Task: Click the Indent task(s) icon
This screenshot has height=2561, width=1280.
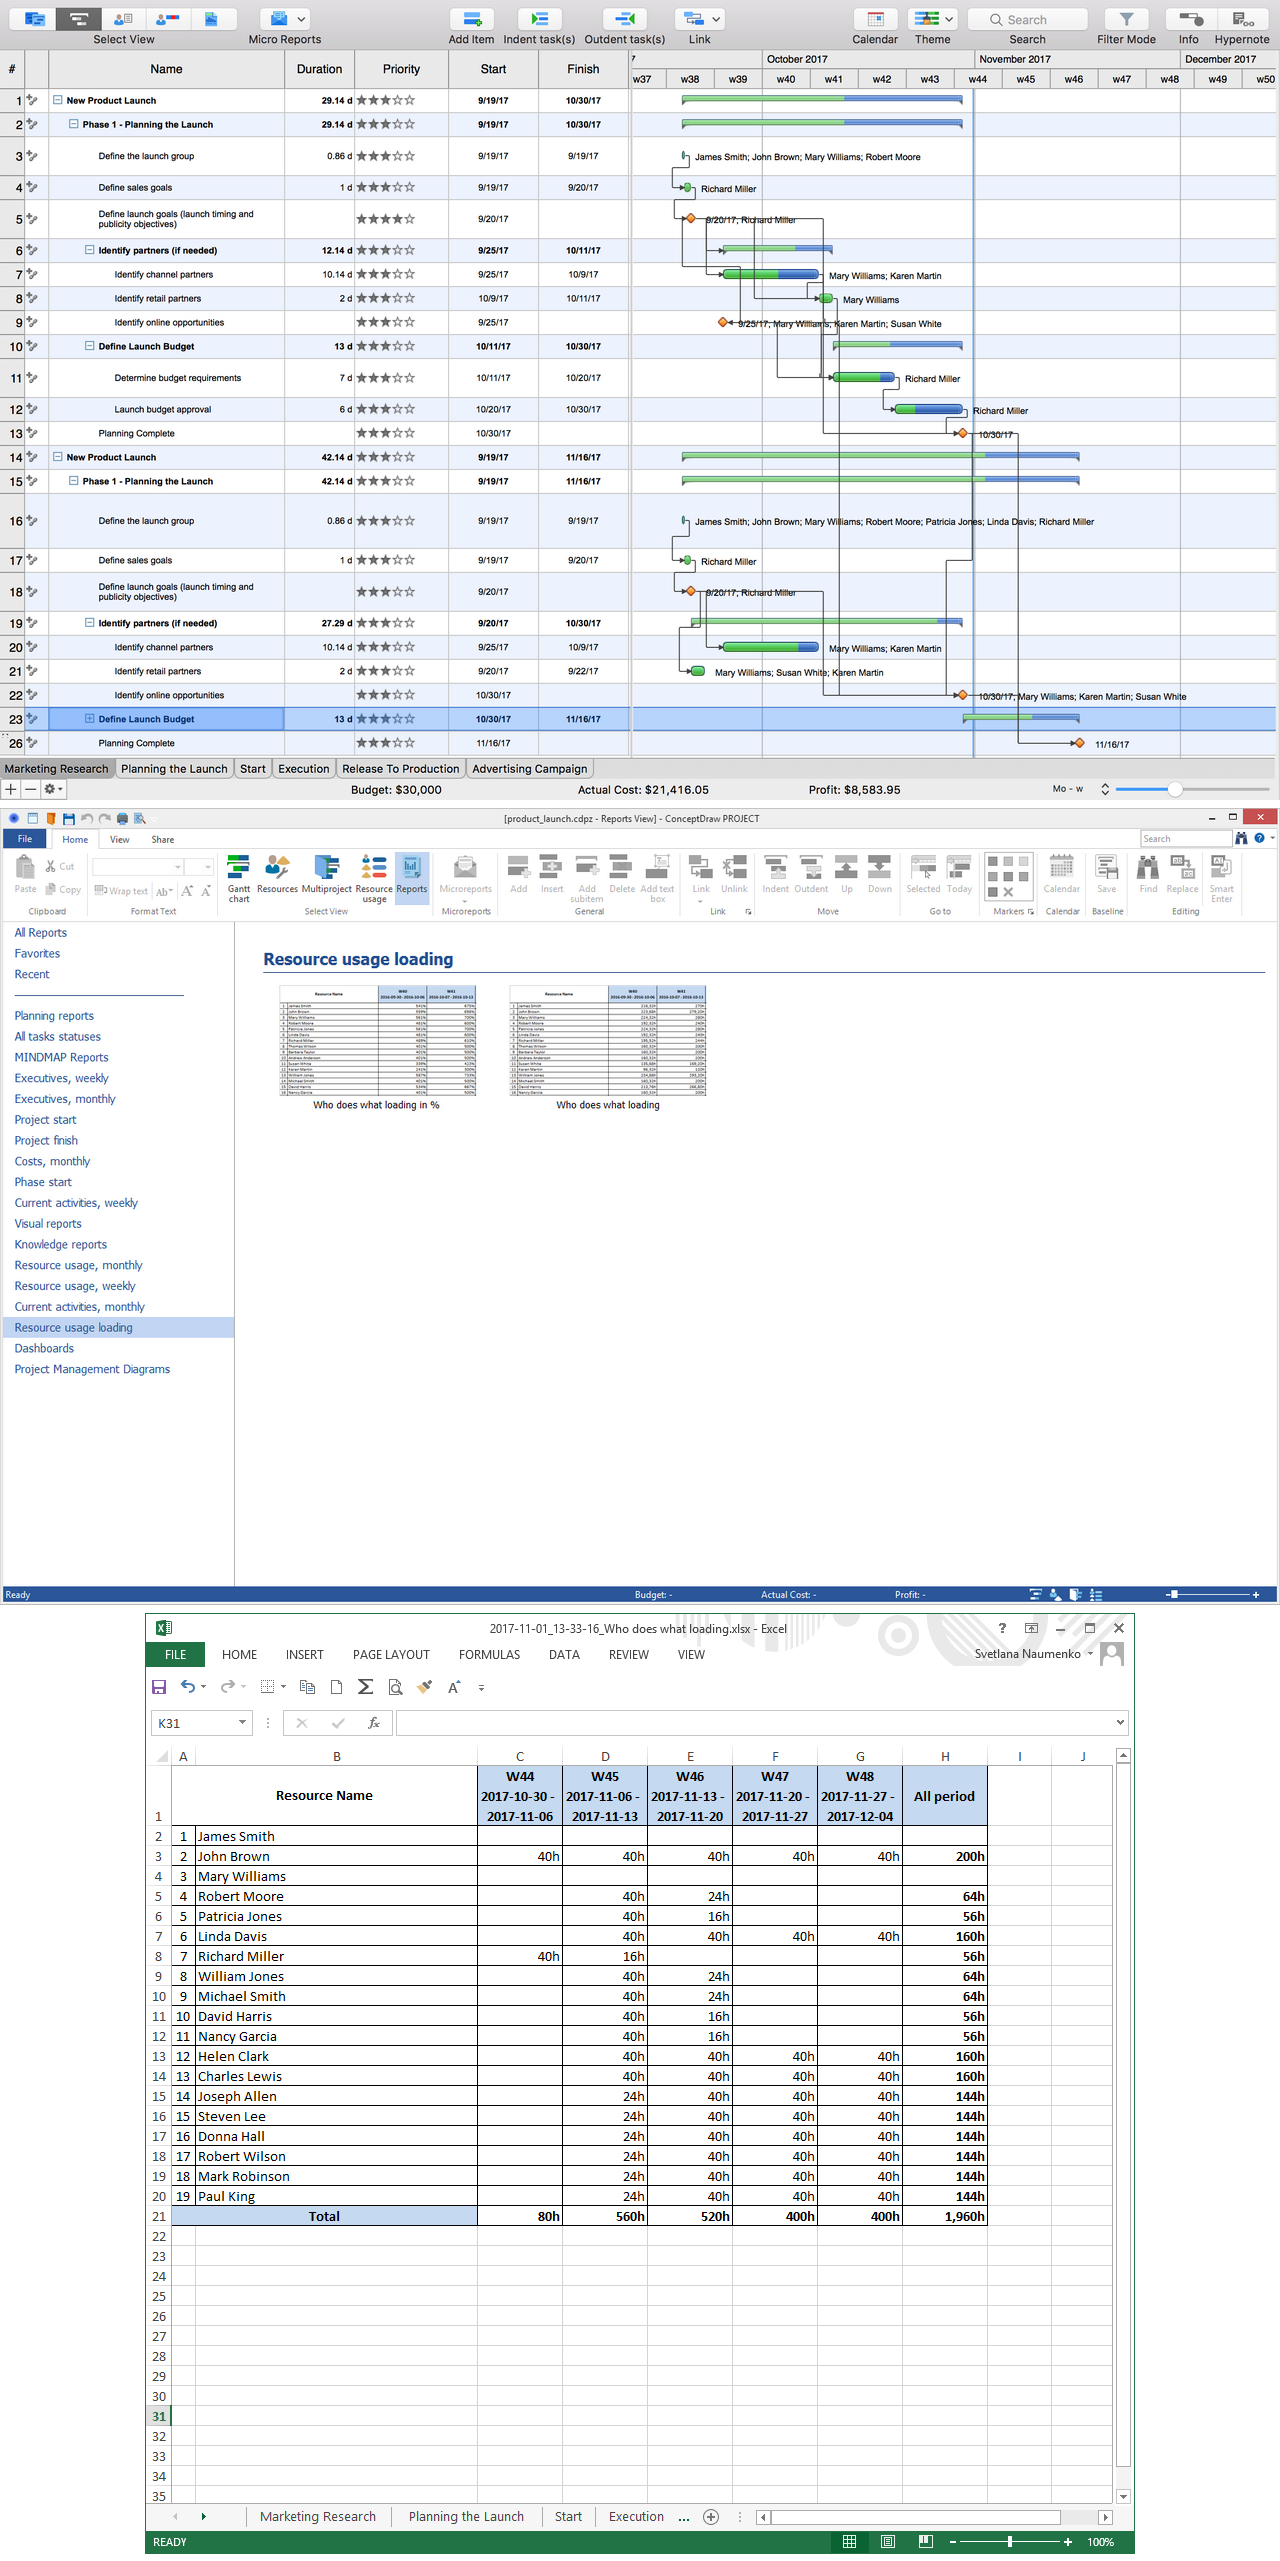Action: (x=539, y=19)
